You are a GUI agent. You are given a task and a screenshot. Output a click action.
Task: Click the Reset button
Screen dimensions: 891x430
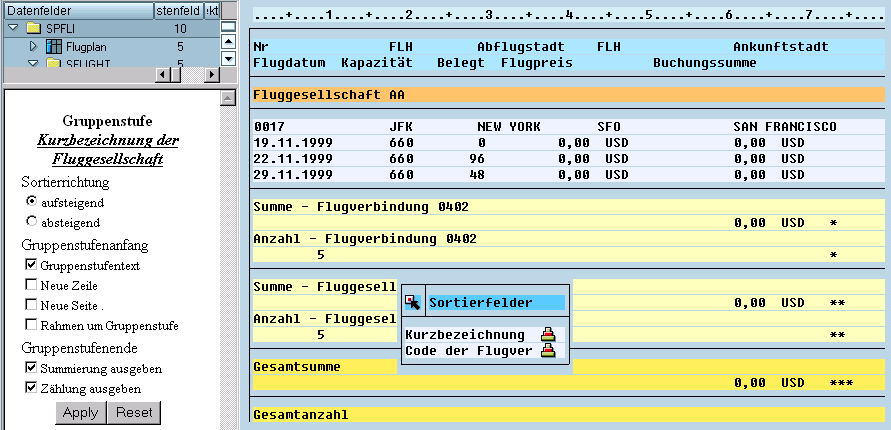(135, 412)
